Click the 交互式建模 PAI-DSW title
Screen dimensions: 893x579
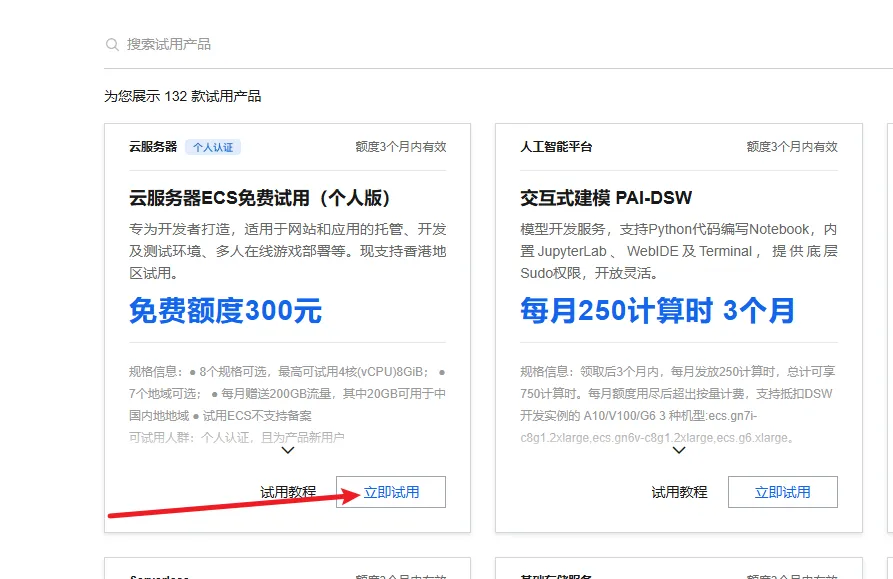[x=606, y=198]
